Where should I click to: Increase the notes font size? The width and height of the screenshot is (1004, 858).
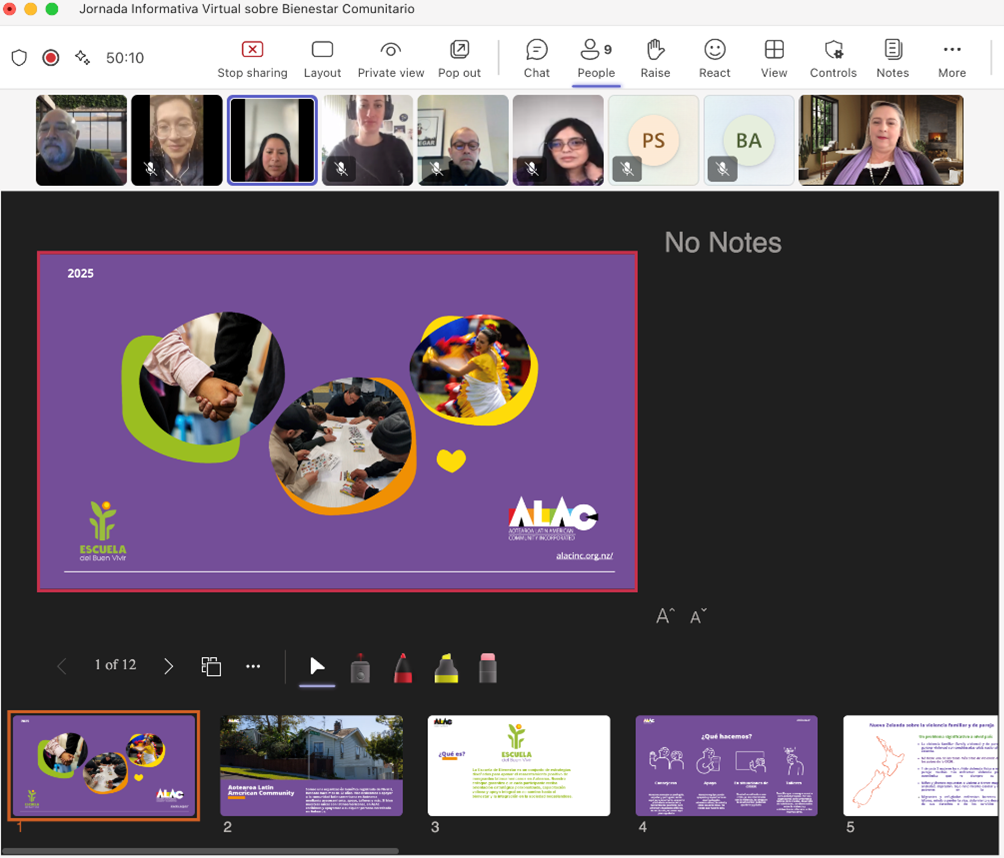665,616
